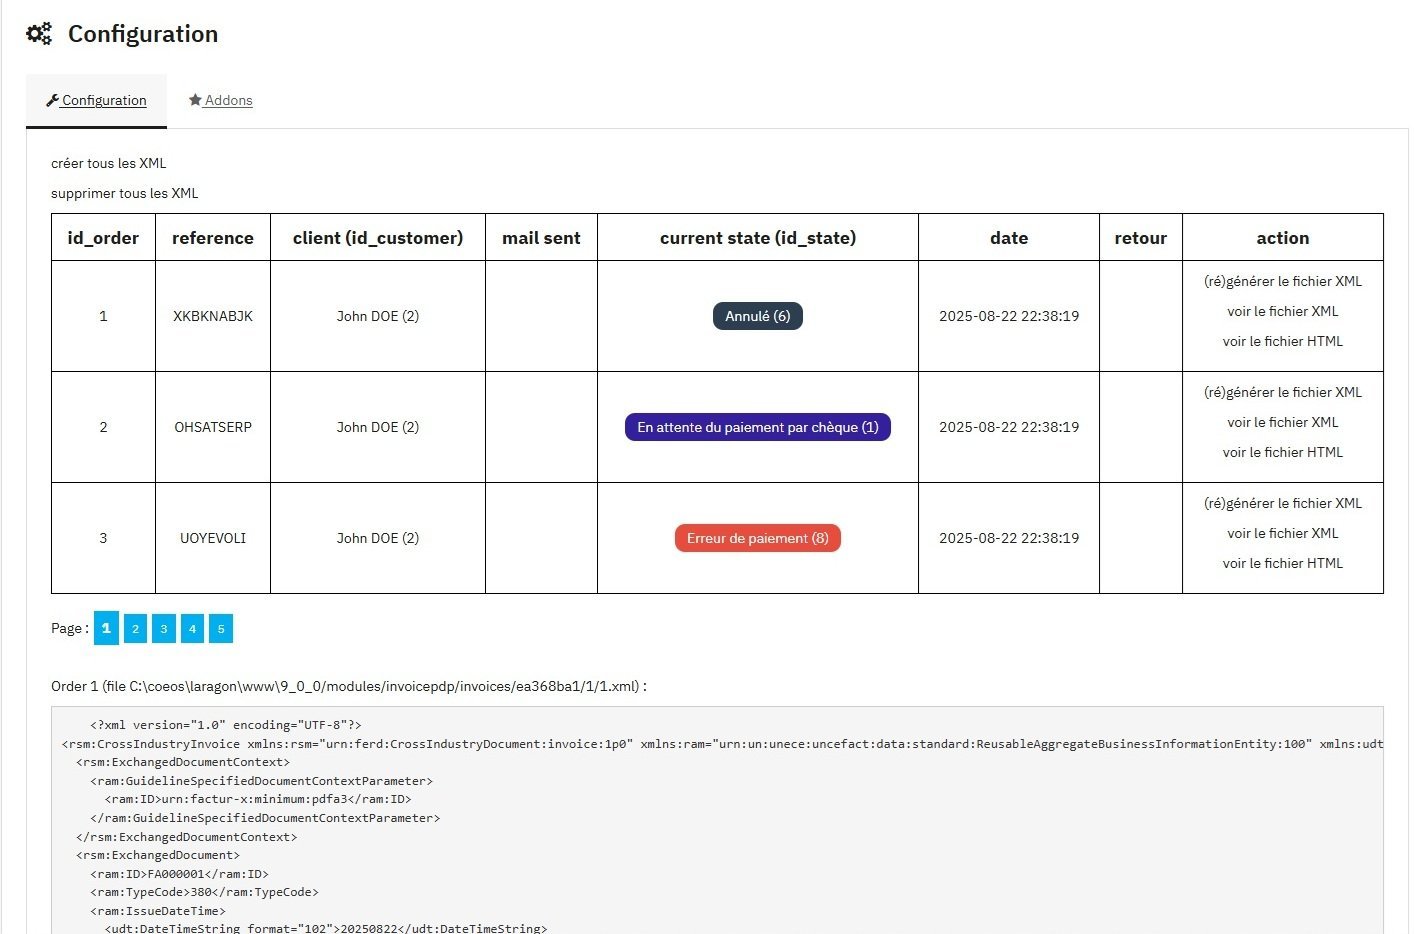Click the star icon on Addons tab
This screenshot has width=1414, height=934.
point(195,100)
